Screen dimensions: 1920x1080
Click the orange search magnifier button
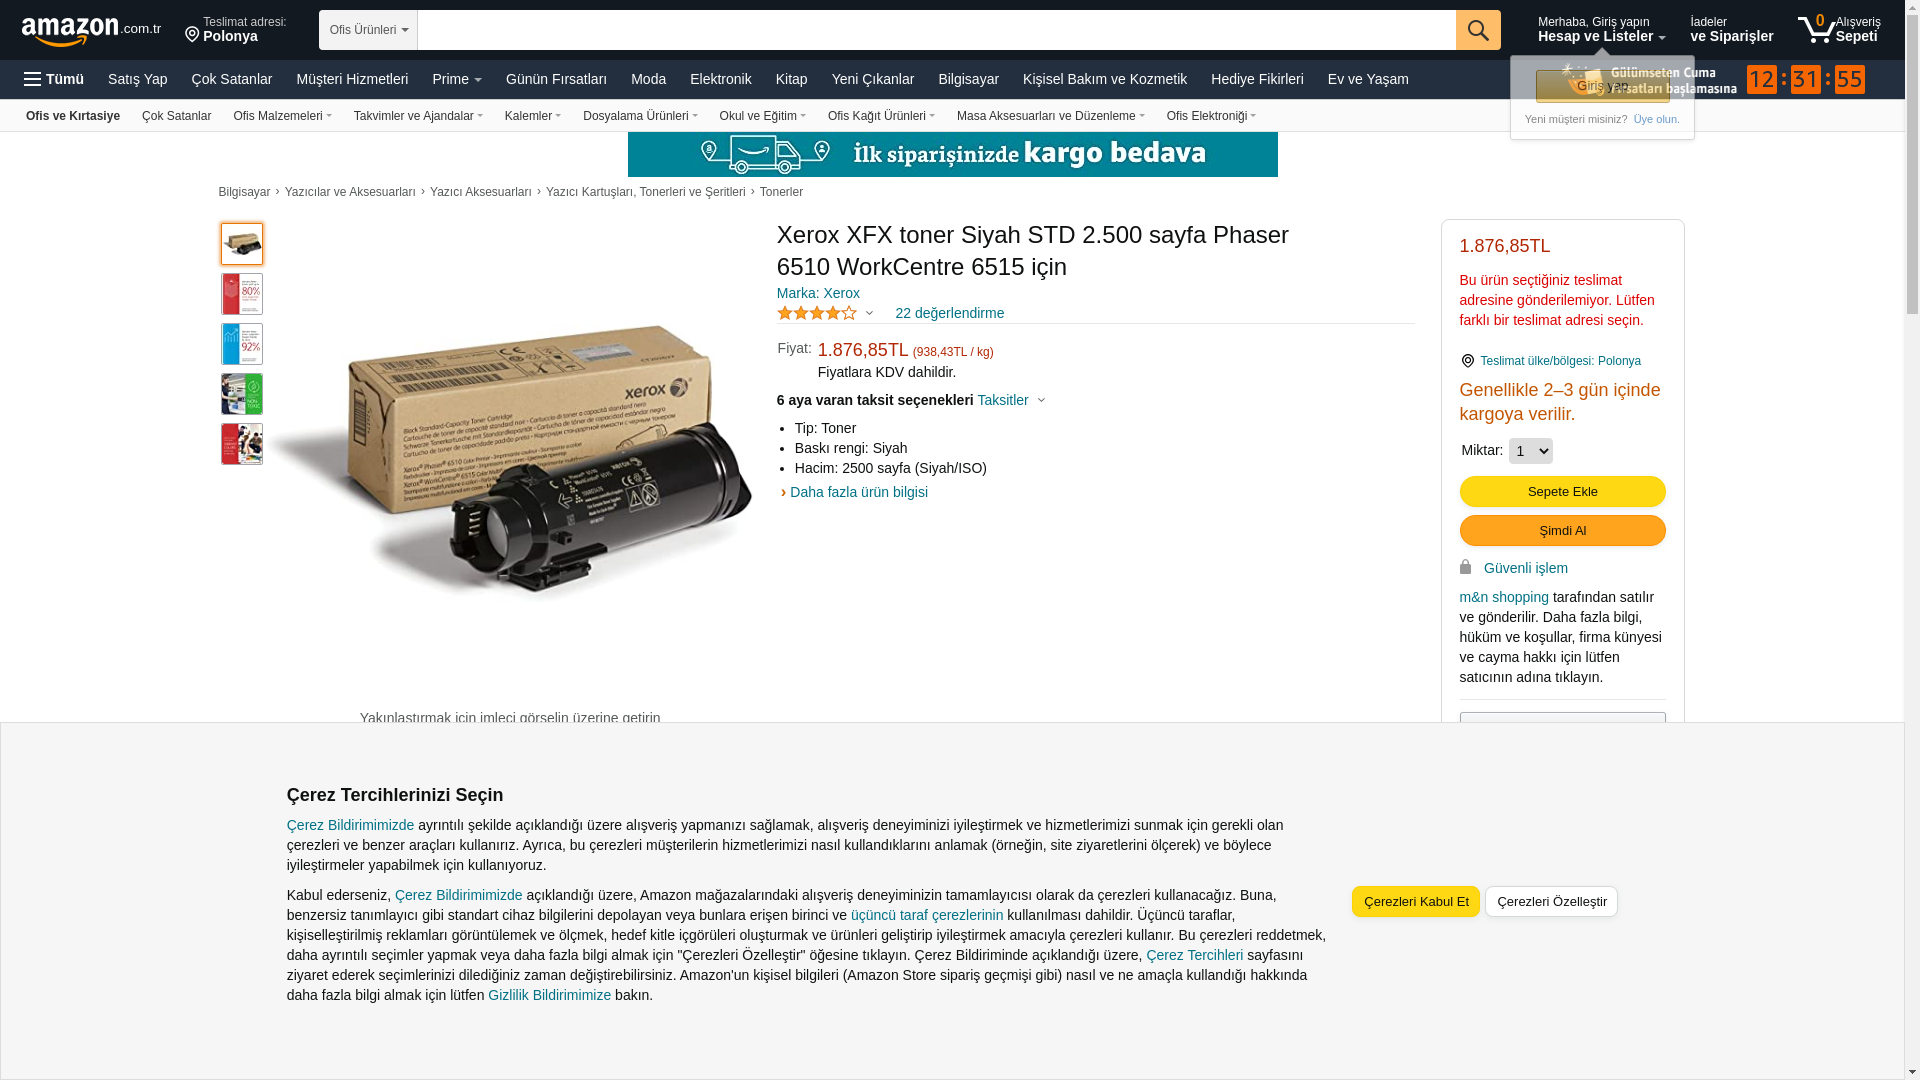point(1478,30)
